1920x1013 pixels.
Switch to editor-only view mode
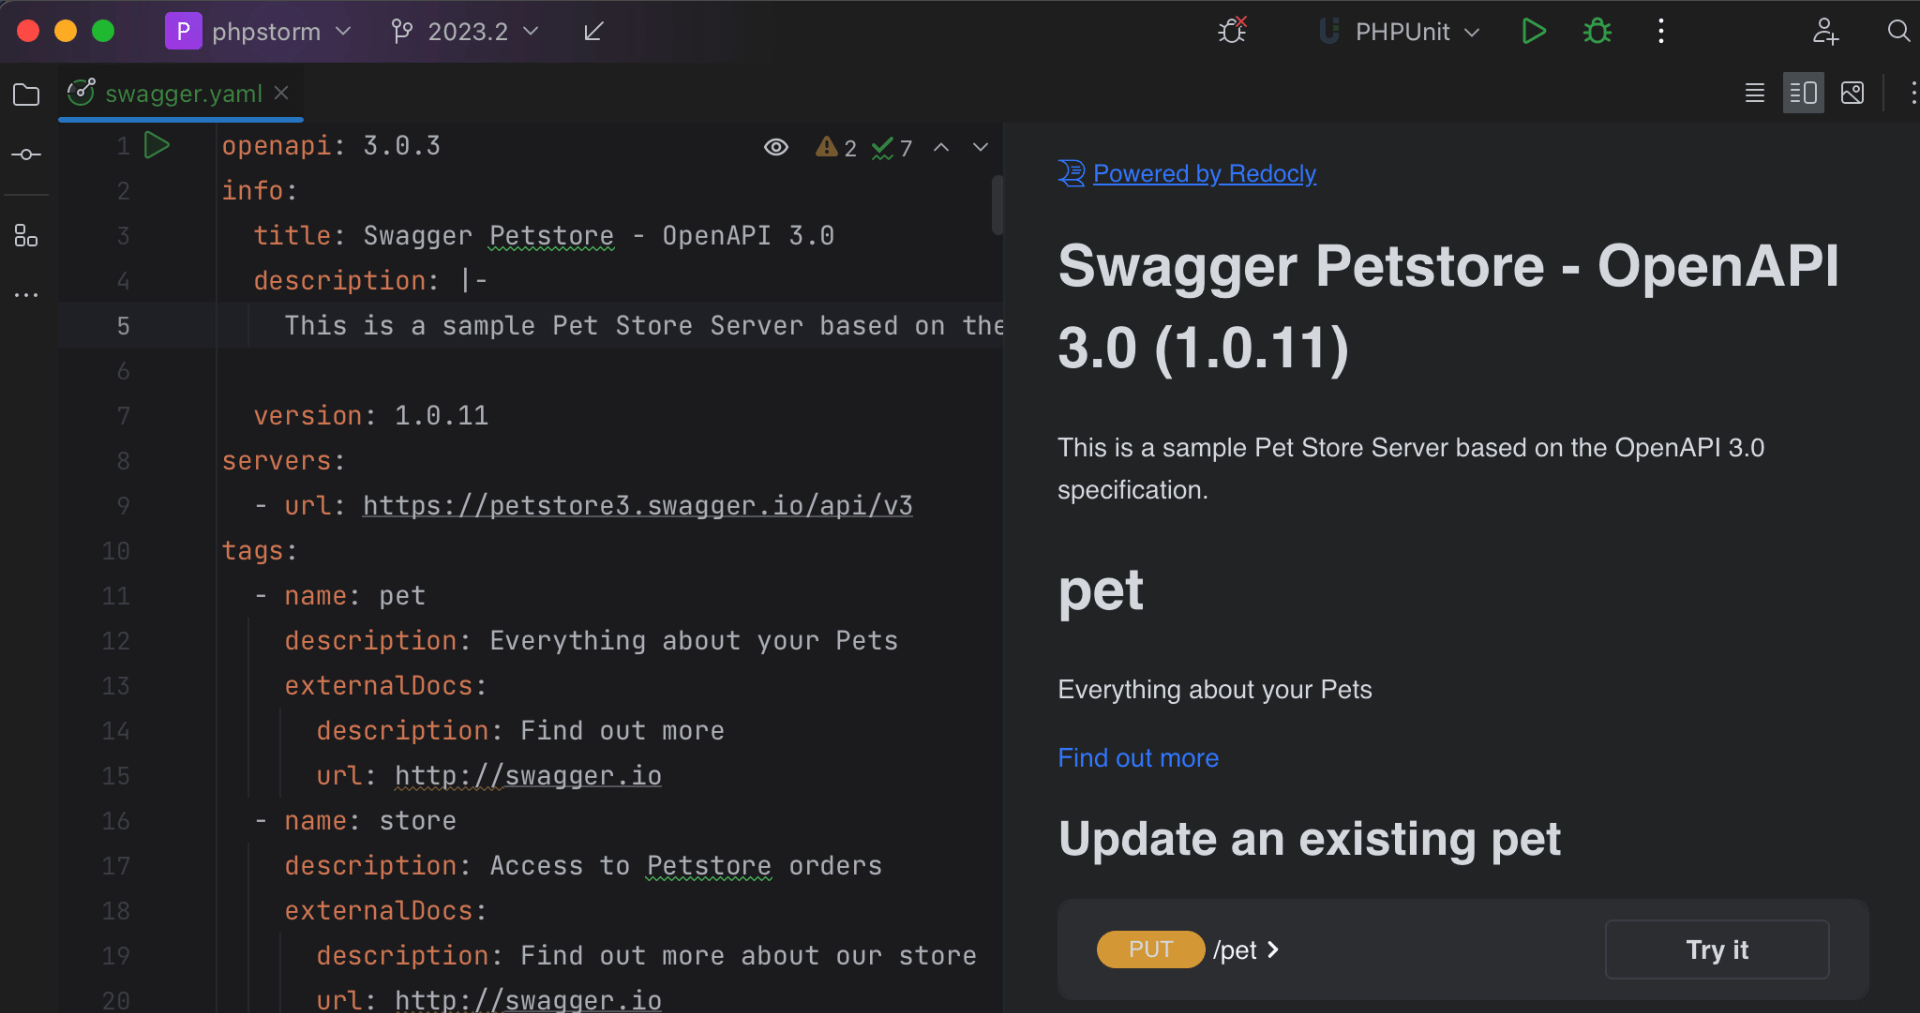point(1754,94)
